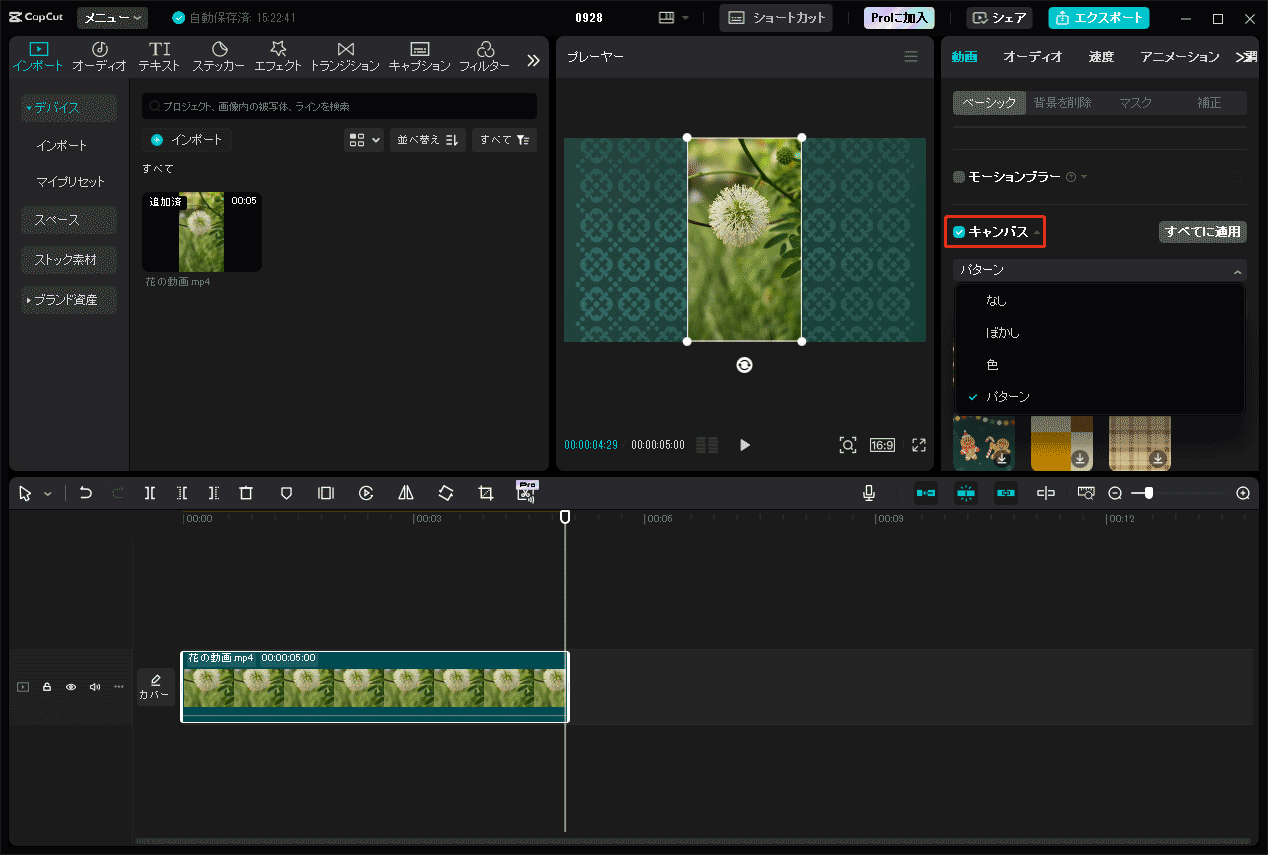Open the メニュー dropdown in title bar
Screen dimensions: 1268x855
[112, 18]
